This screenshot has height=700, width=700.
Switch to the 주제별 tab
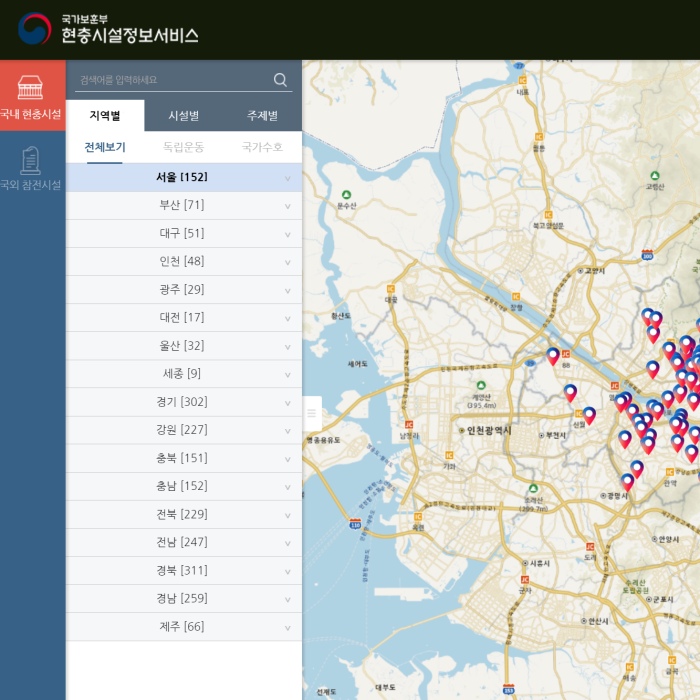(x=262, y=116)
